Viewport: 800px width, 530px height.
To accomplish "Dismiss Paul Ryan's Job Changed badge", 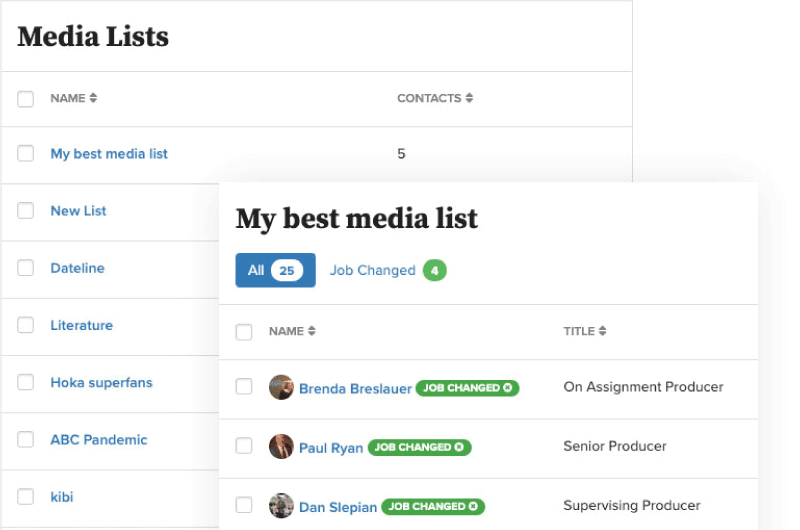I will coord(459,447).
